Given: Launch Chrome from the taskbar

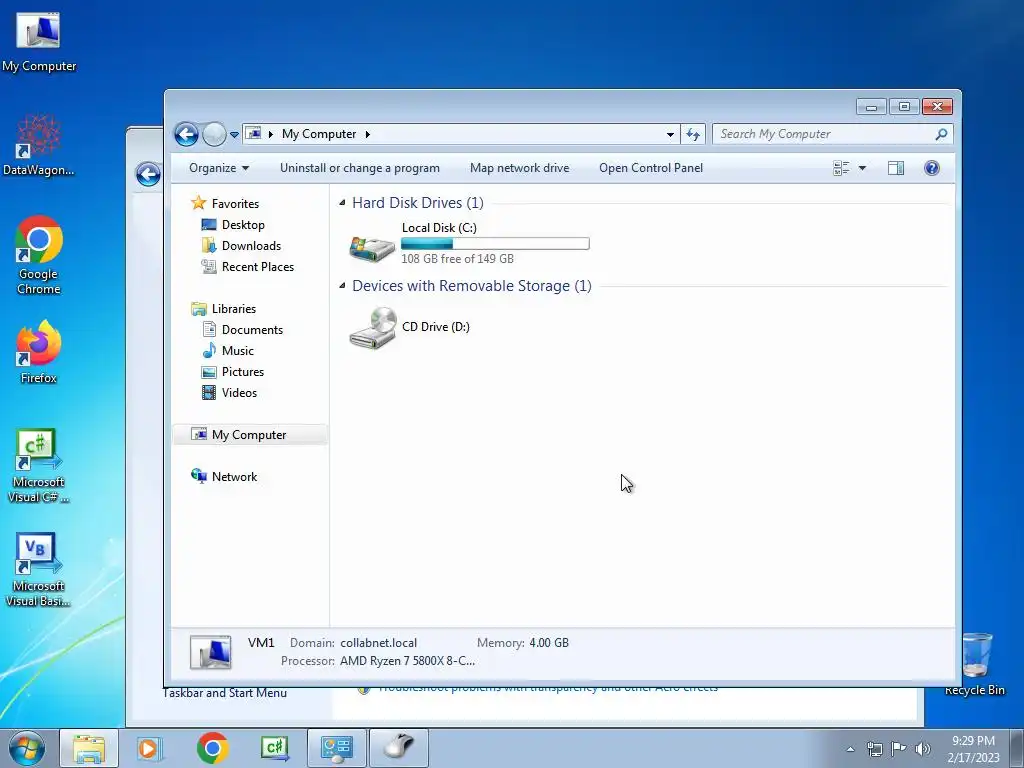Looking at the screenshot, I should point(212,748).
